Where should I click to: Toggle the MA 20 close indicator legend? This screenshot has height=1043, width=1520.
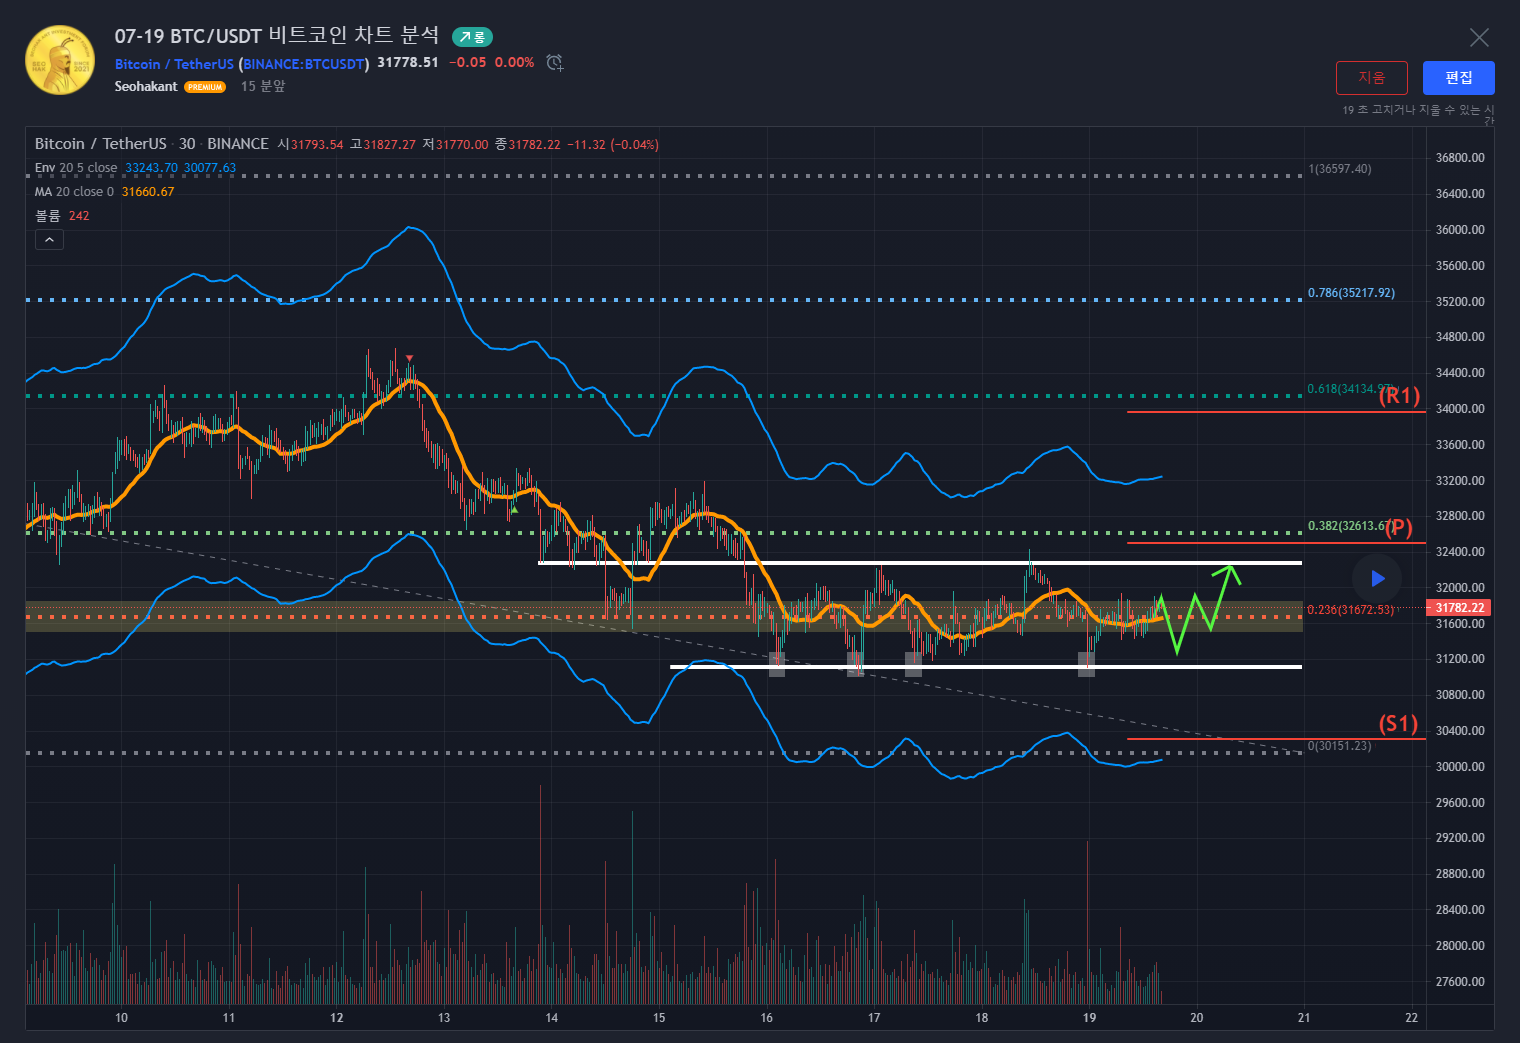pos(74,192)
